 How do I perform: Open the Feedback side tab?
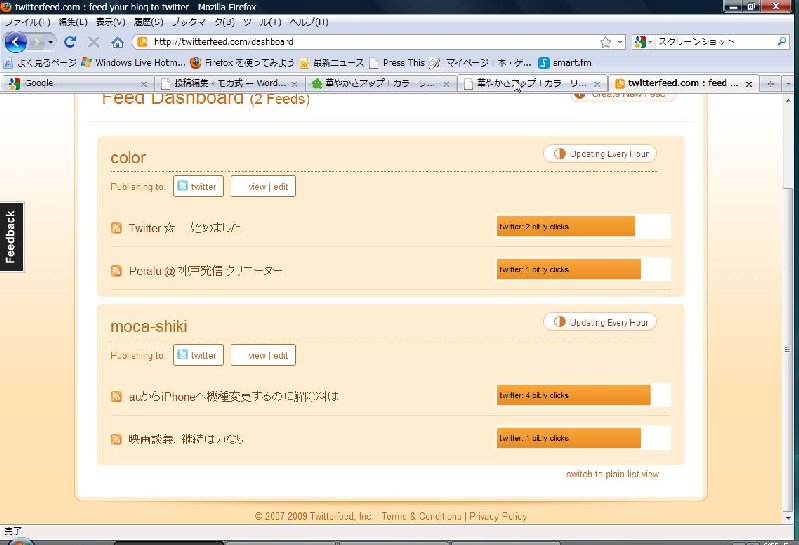[x=11, y=237]
